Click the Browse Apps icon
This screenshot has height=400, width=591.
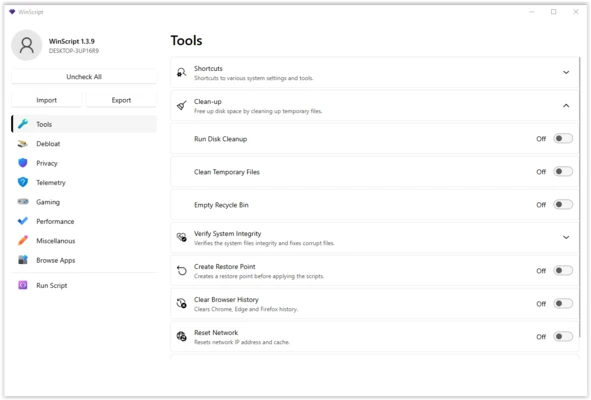coord(23,260)
